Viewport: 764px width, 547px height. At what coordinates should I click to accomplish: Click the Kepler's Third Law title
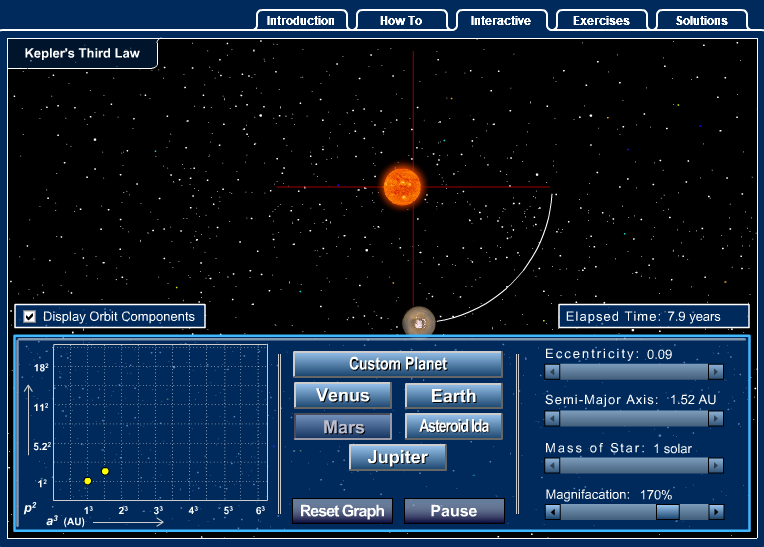coord(82,53)
